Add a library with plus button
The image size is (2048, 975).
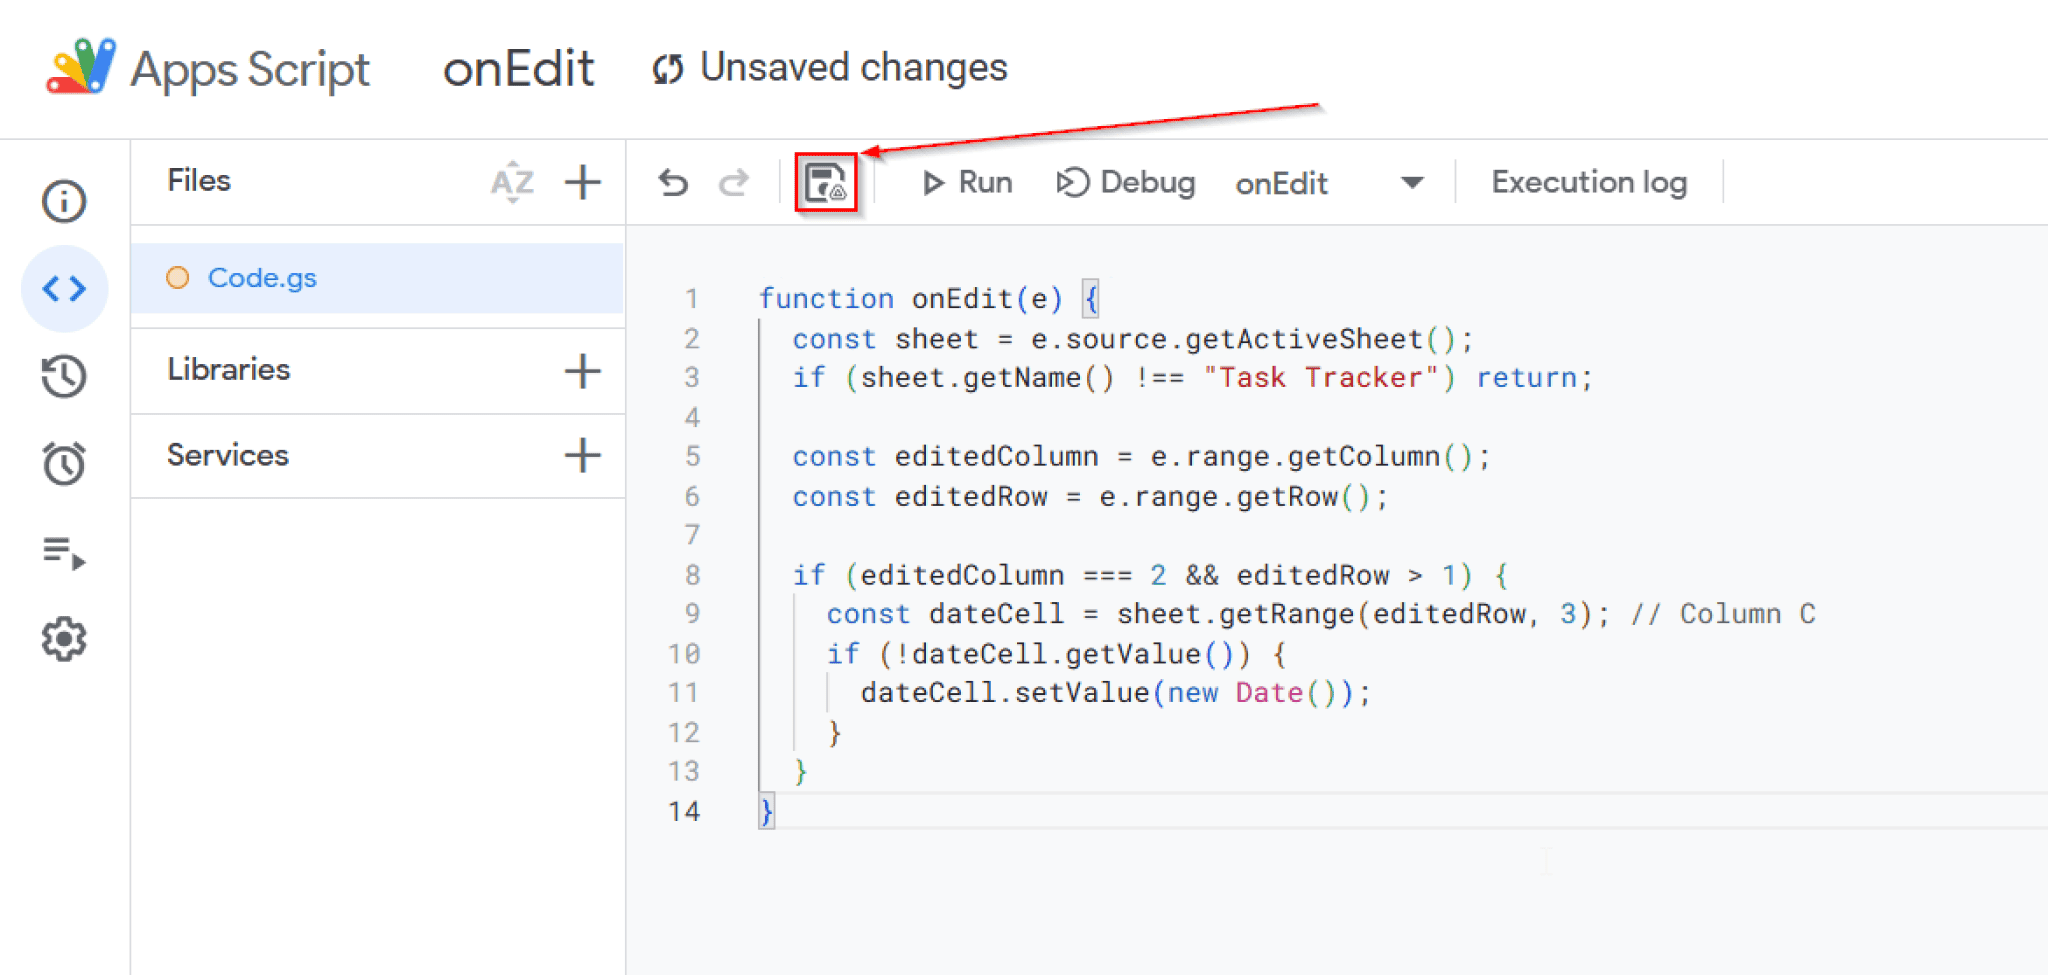click(582, 371)
